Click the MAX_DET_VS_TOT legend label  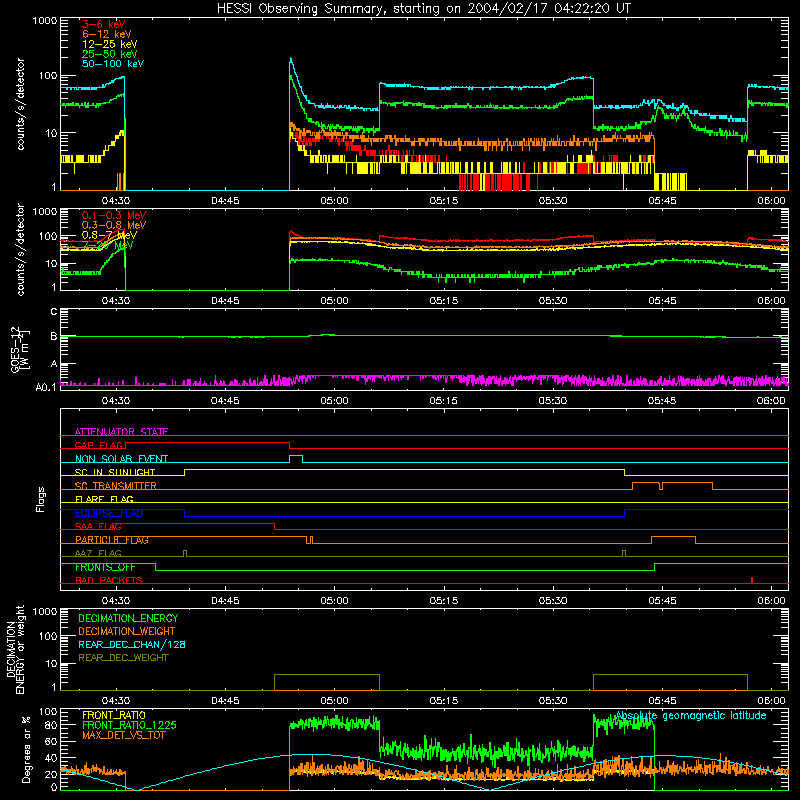123,735
